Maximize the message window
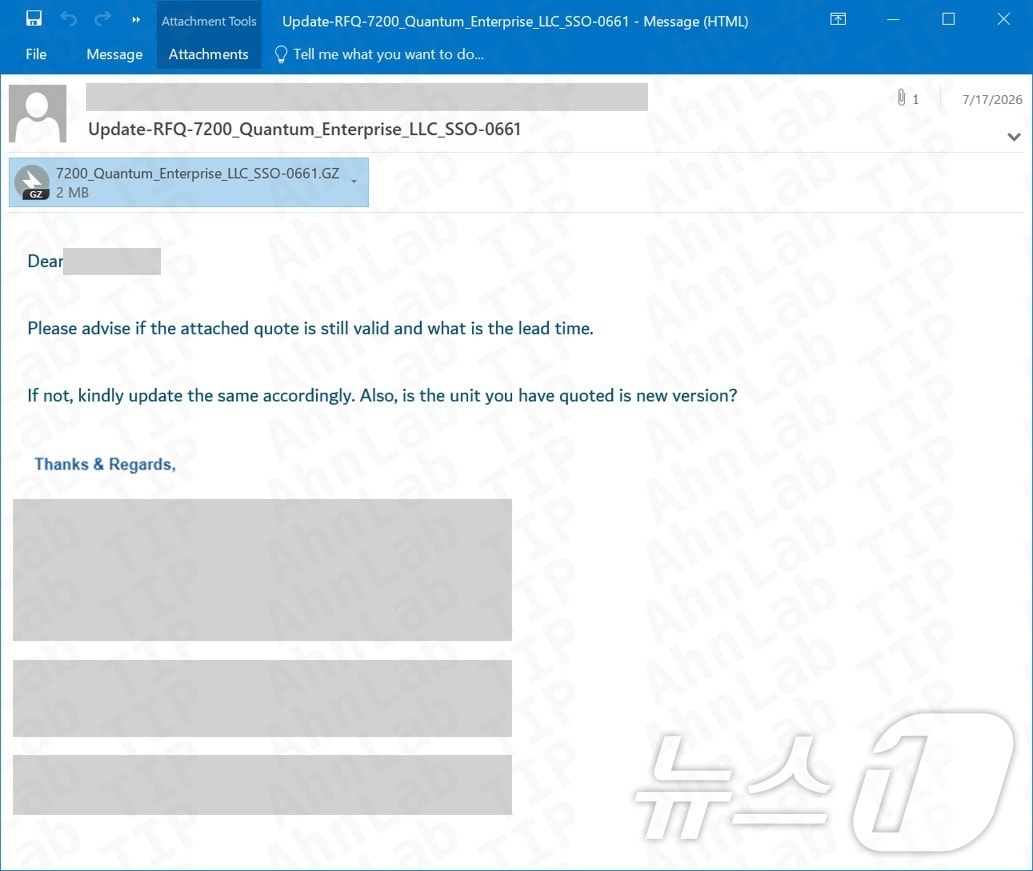Screen dimensions: 1033x871 point(949,19)
